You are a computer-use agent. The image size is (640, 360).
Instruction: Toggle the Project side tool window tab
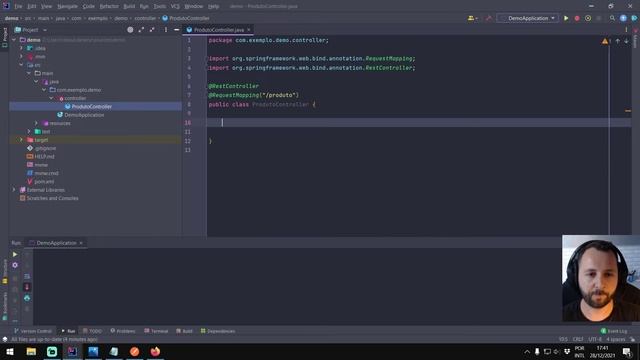(4, 37)
